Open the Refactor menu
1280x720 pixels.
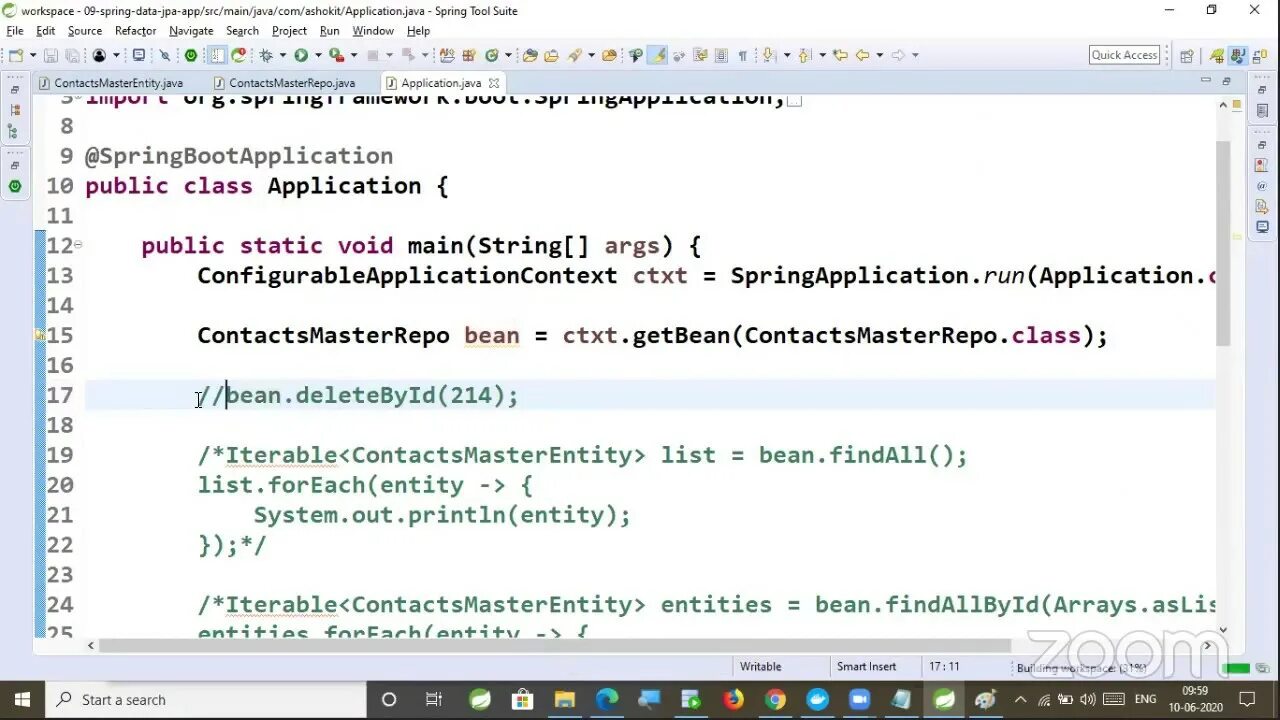[135, 31]
